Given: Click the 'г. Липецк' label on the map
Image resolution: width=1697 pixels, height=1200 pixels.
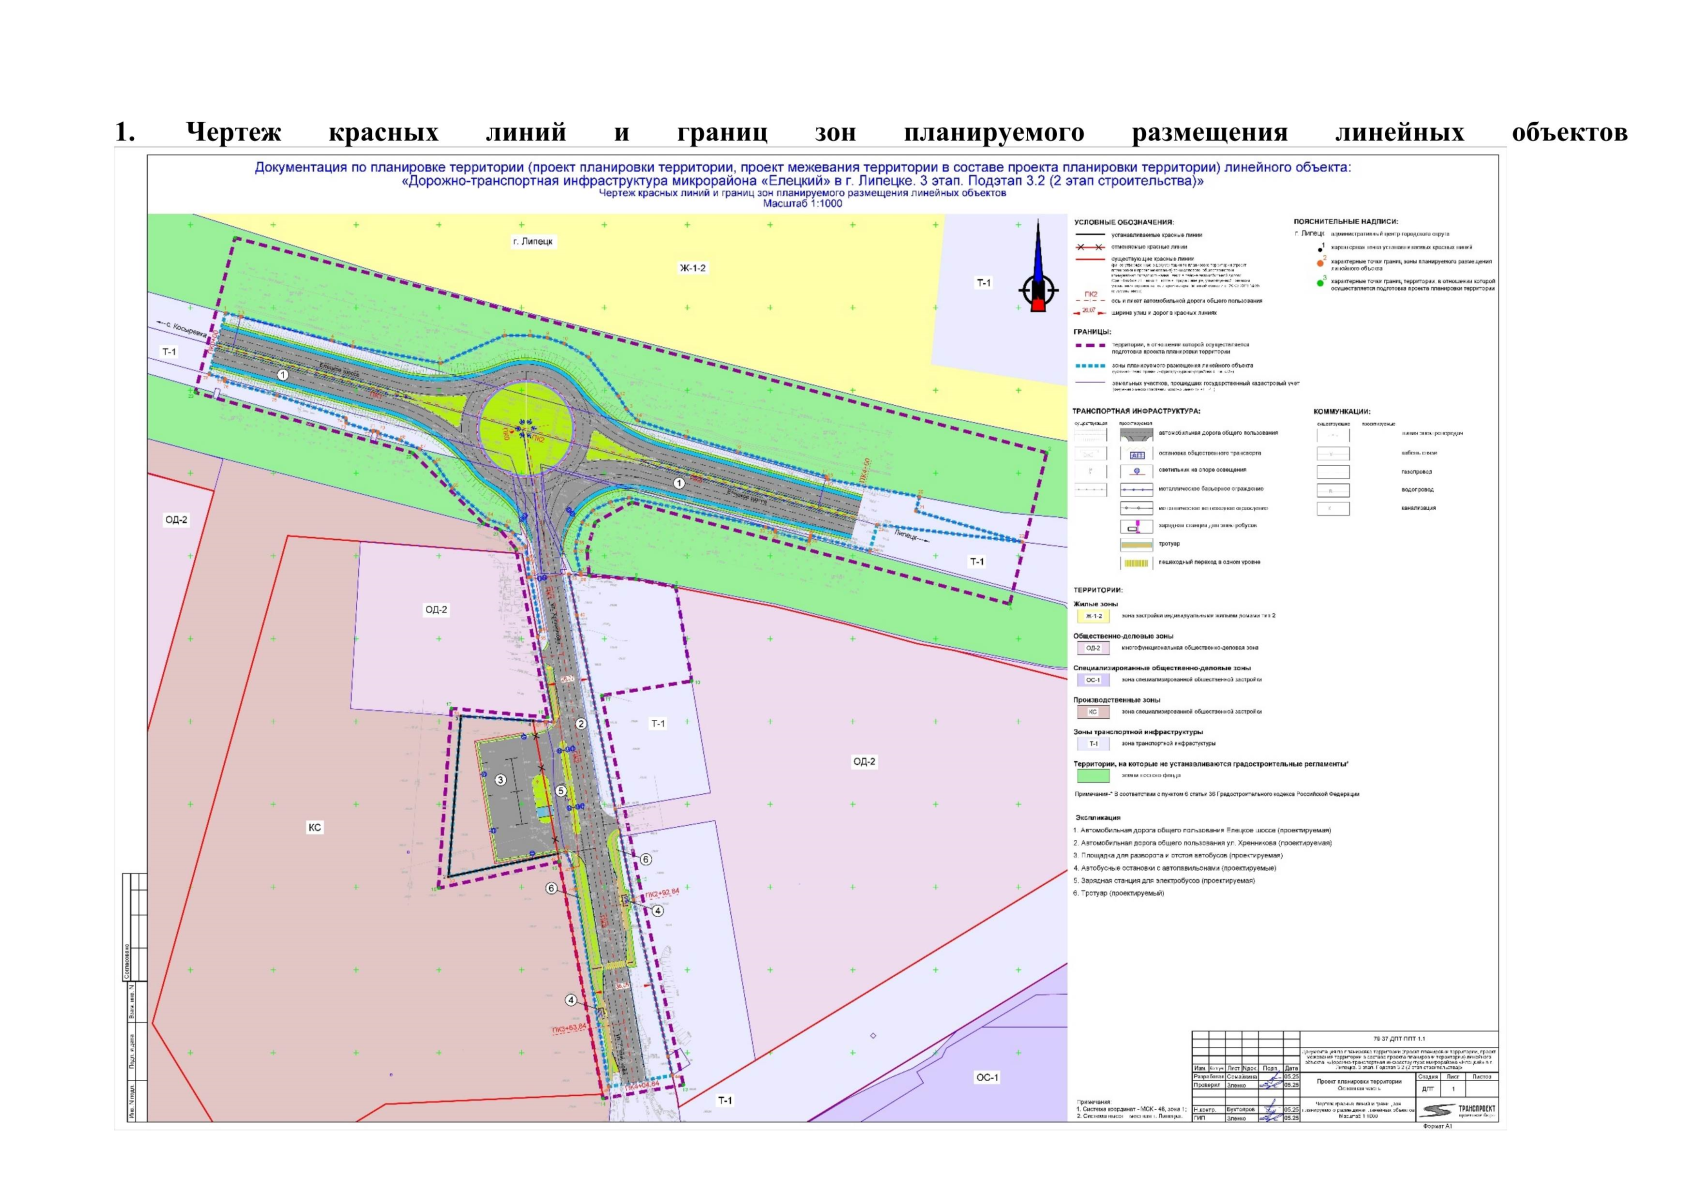Looking at the screenshot, I should pyautogui.click(x=532, y=241).
